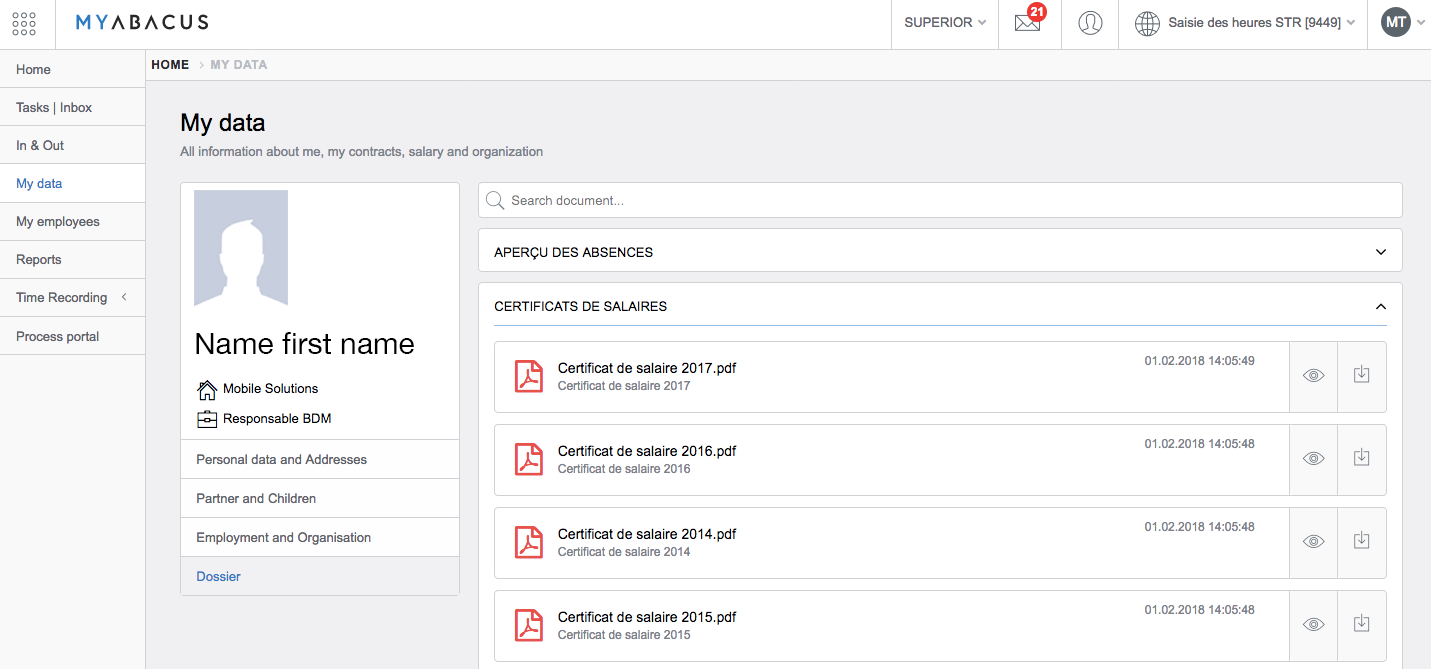This screenshot has height=669, width=1431.
Task: Open the app grid launcher icon
Action: 25,24
